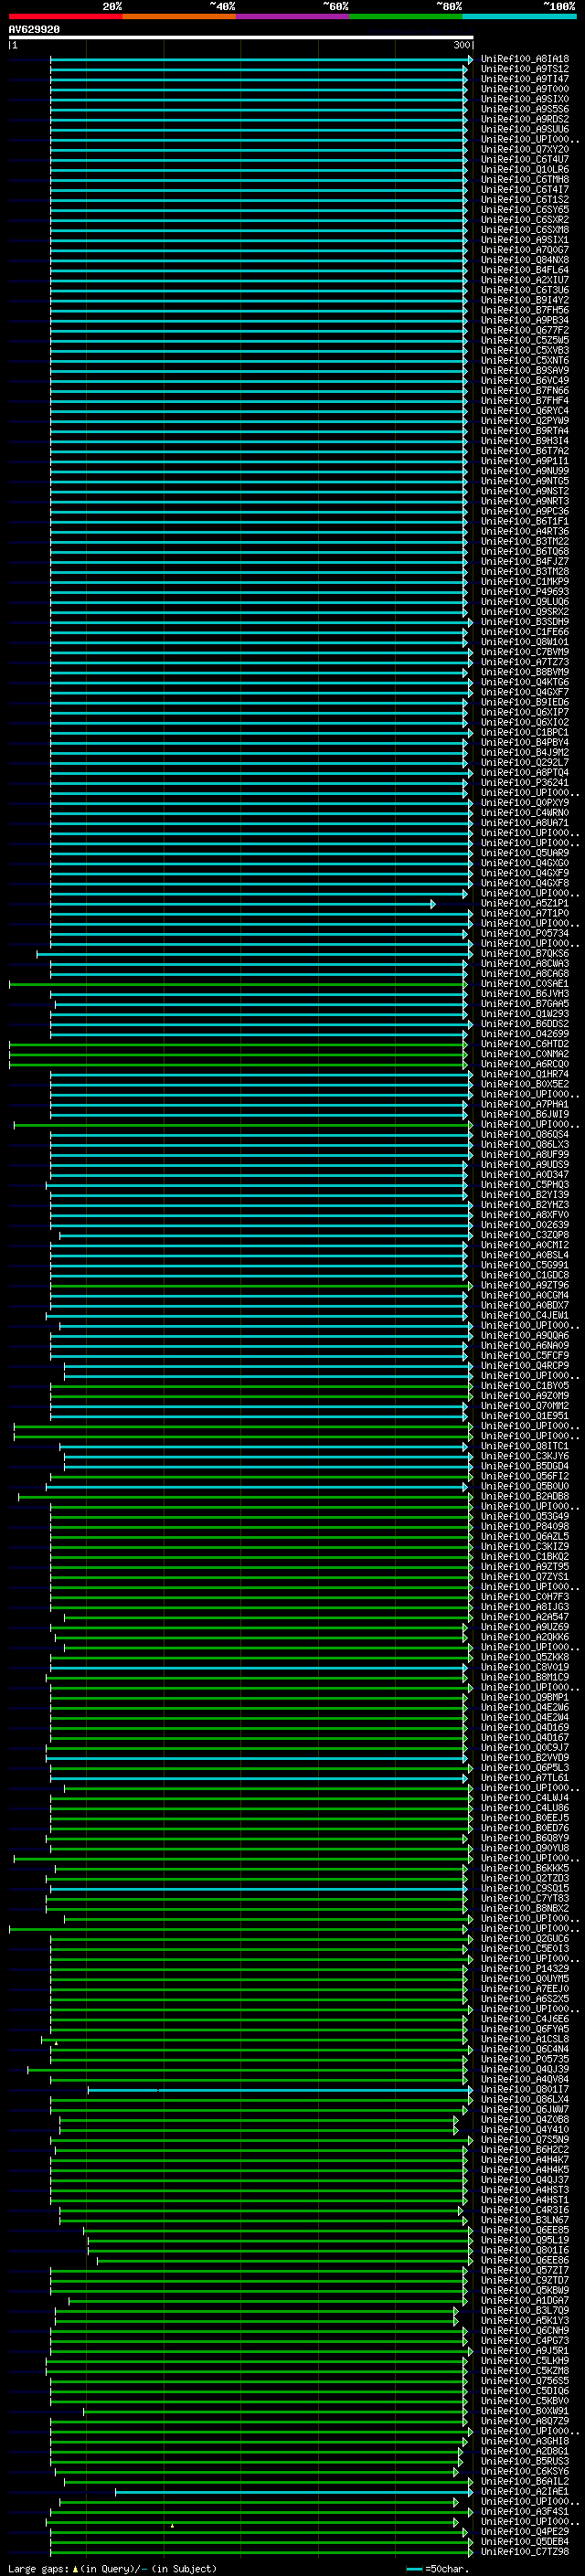Click the 300 end-position marker

[462, 45]
